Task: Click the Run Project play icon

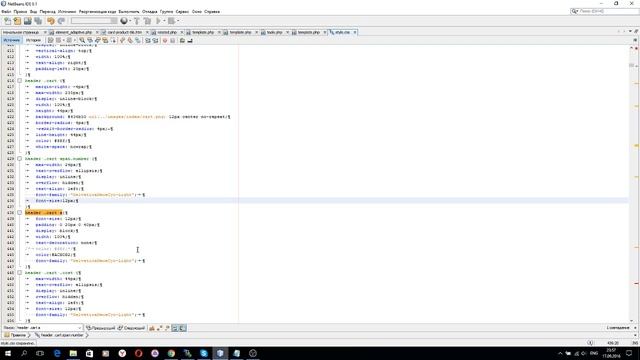Action: tap(158, 21)
